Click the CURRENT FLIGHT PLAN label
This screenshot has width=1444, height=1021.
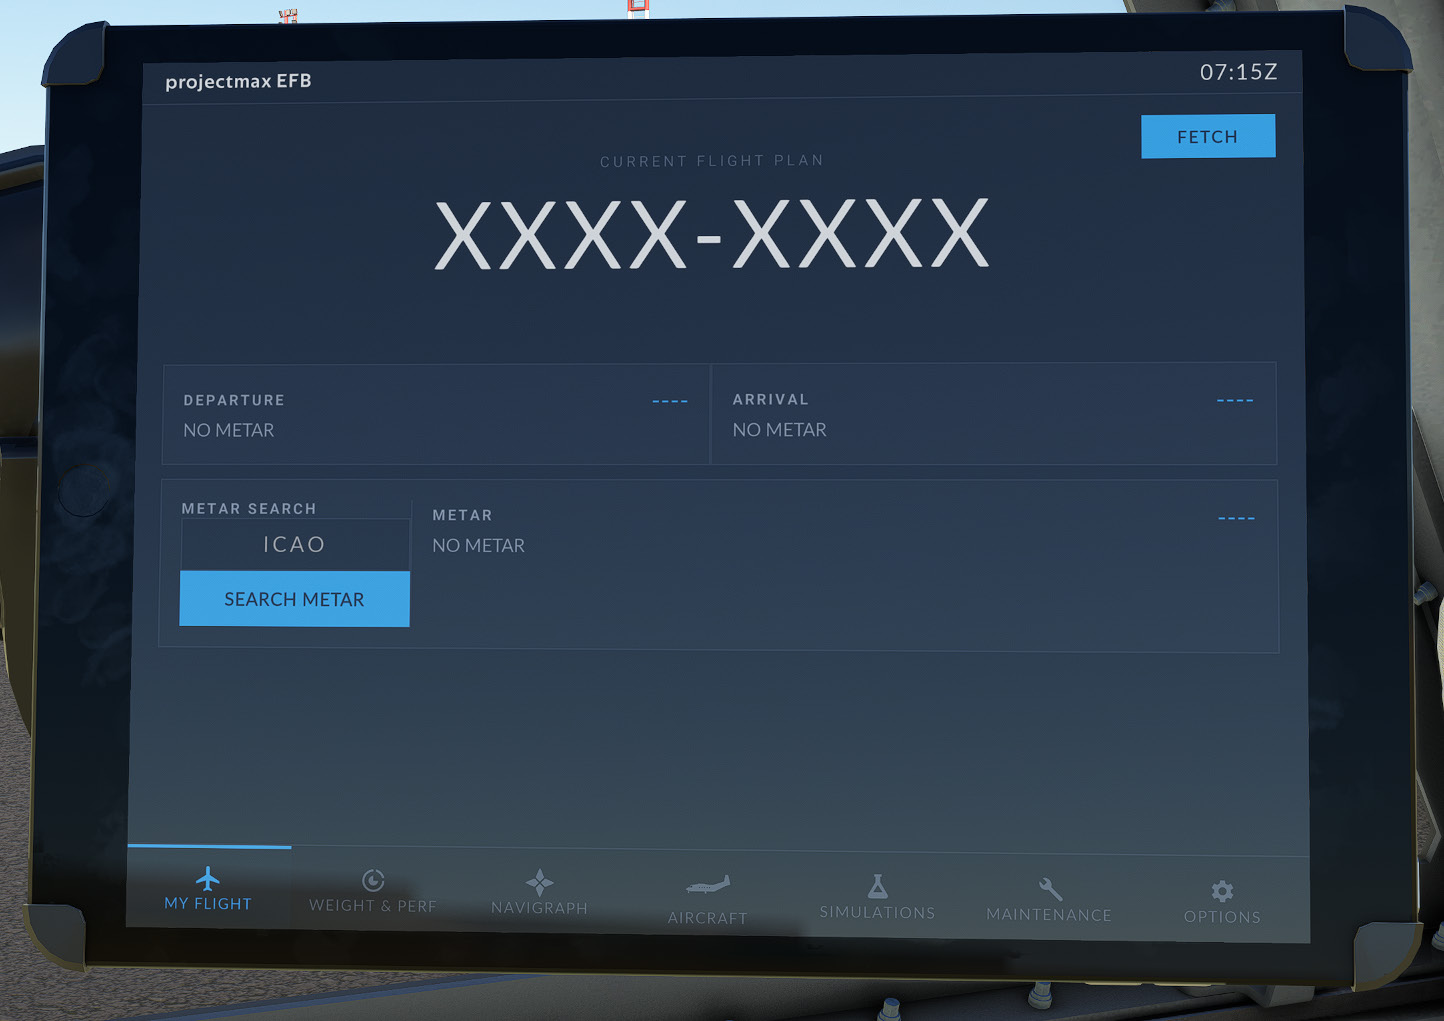click(x=712, y=160)
